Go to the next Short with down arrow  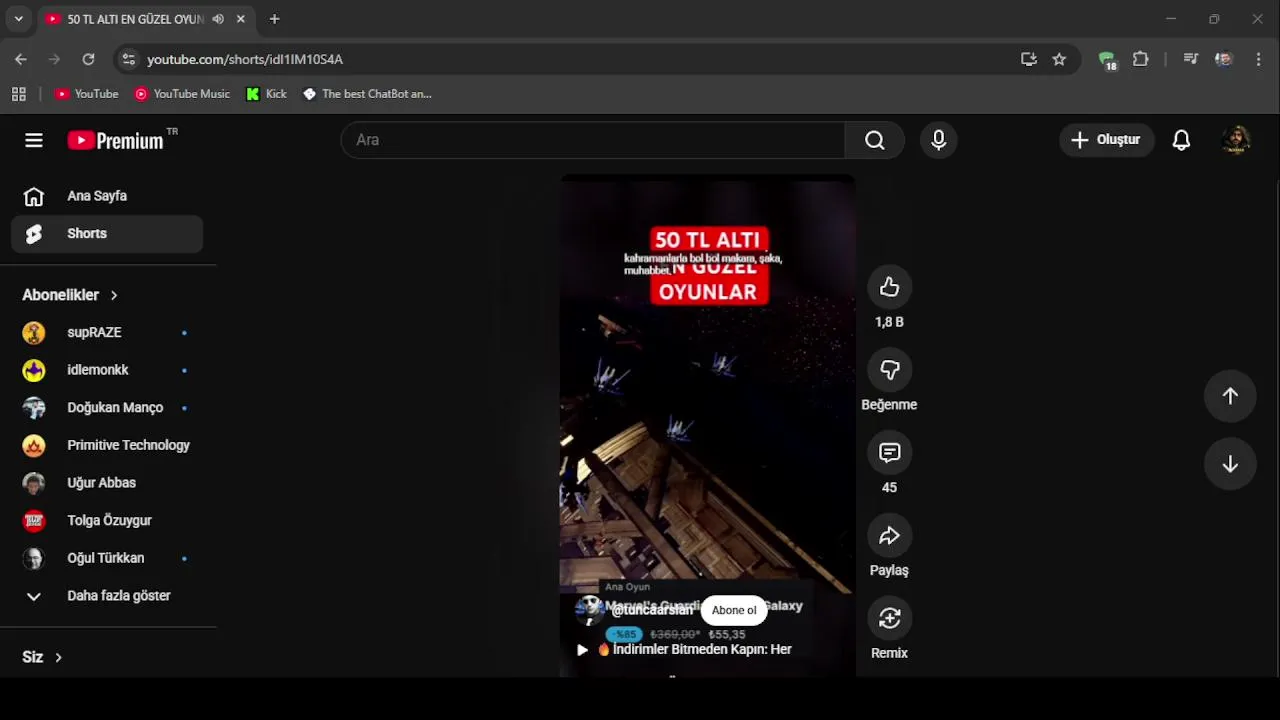click(1230, 465)
